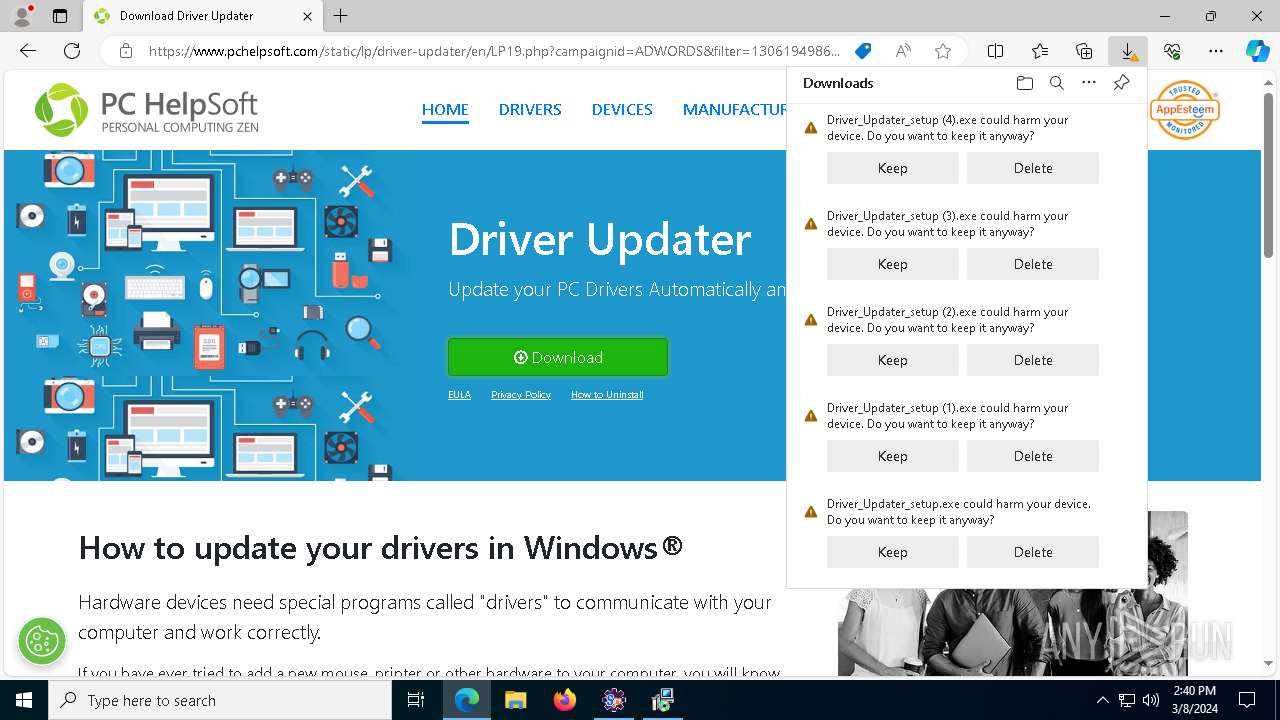Click the taskbar search box
1280x720 pixels.
[x=220, y=700]
